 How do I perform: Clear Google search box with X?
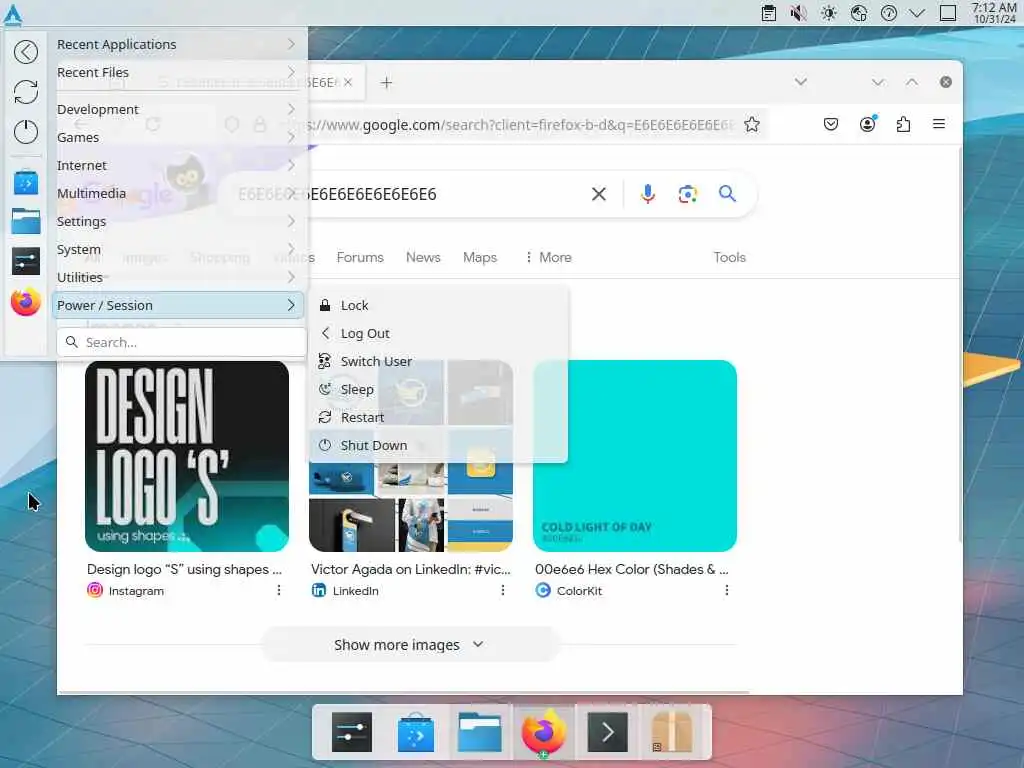tap(598, 194)
